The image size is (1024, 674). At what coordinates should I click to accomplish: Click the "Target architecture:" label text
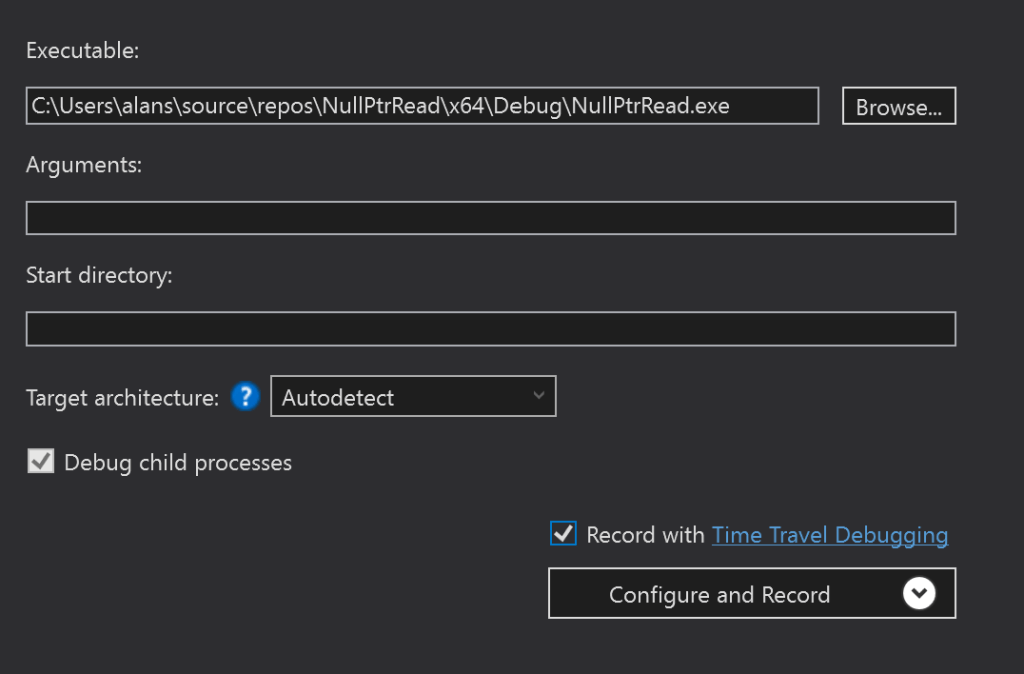click(x=122, y=398)
